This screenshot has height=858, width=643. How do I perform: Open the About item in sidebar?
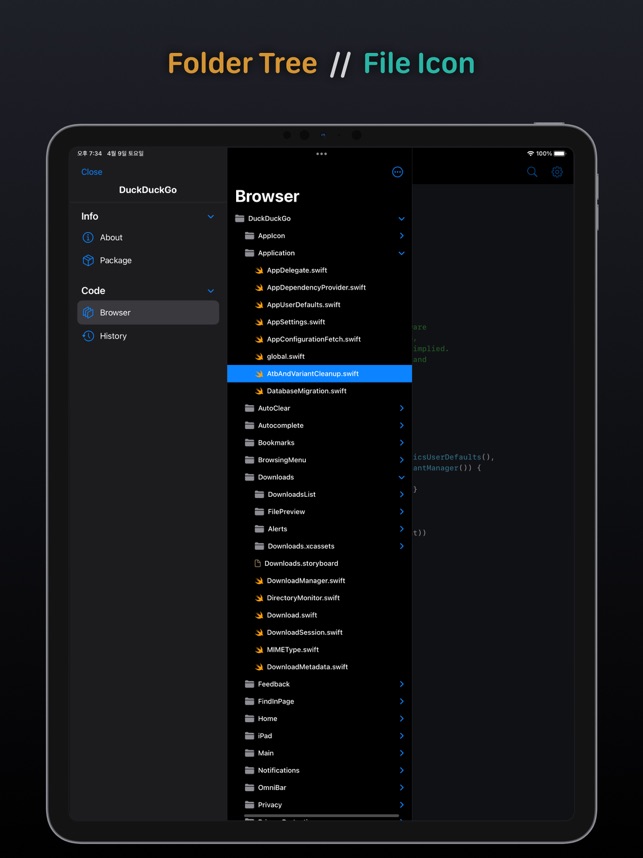coord(148,237)
